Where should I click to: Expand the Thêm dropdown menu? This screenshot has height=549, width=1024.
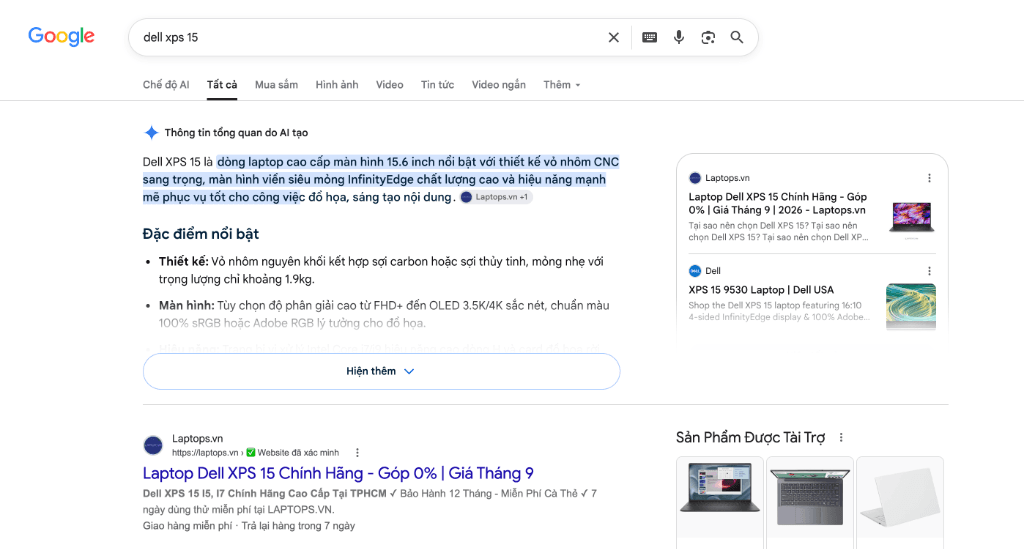[x=562, y=85]
